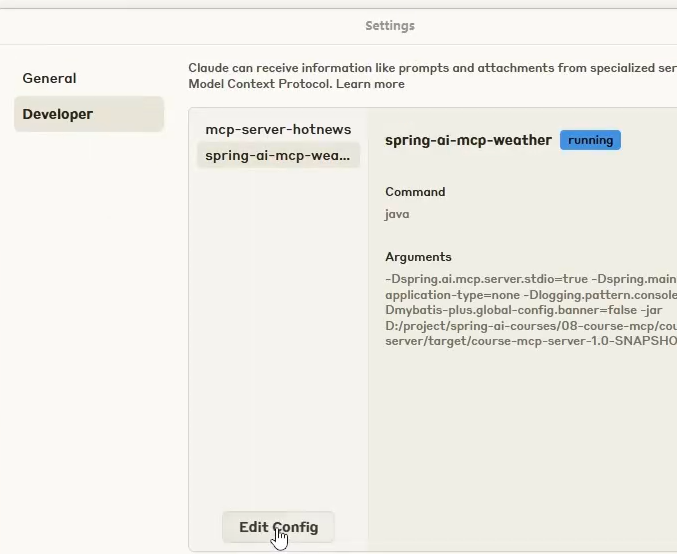Image resolution: width=677 pixels, height=554 pixels.
Task: Follow the Learn more link
Action: [370, 84]
